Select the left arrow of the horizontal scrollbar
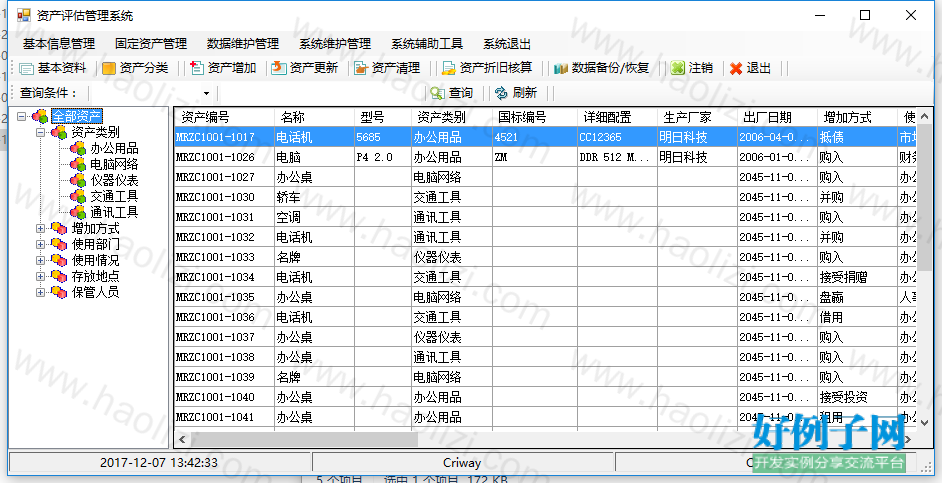942x483 pixels. pyautogui.click(x=181, y=440)
